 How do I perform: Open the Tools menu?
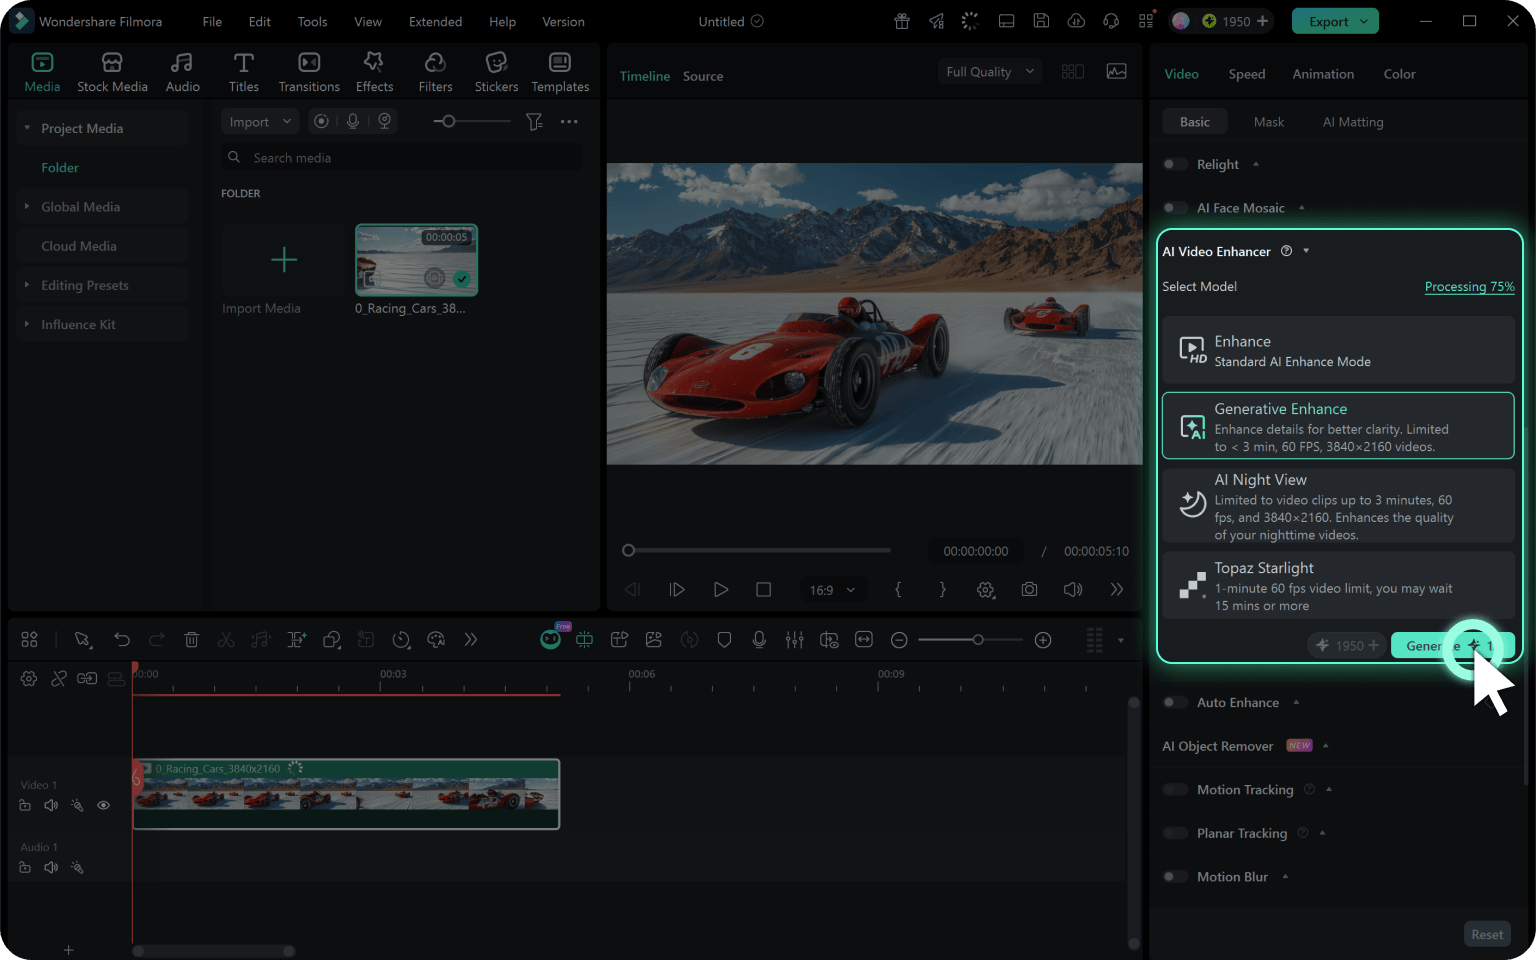click(x=312, y=22)
